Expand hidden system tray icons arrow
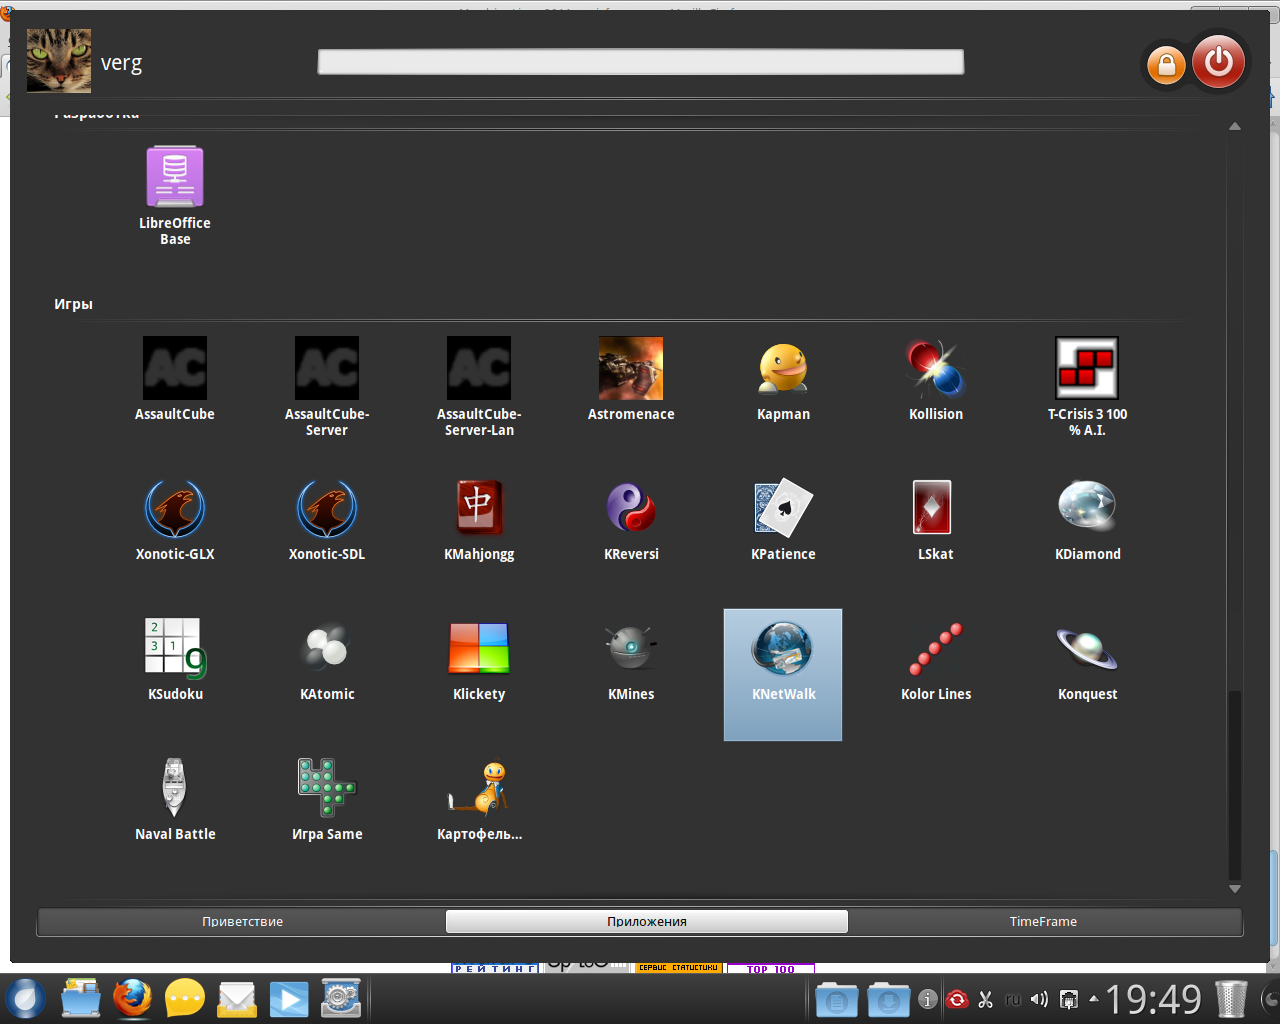Screen dimensions: 1280x1024 pyautogui.click(x=1094, y=998)
